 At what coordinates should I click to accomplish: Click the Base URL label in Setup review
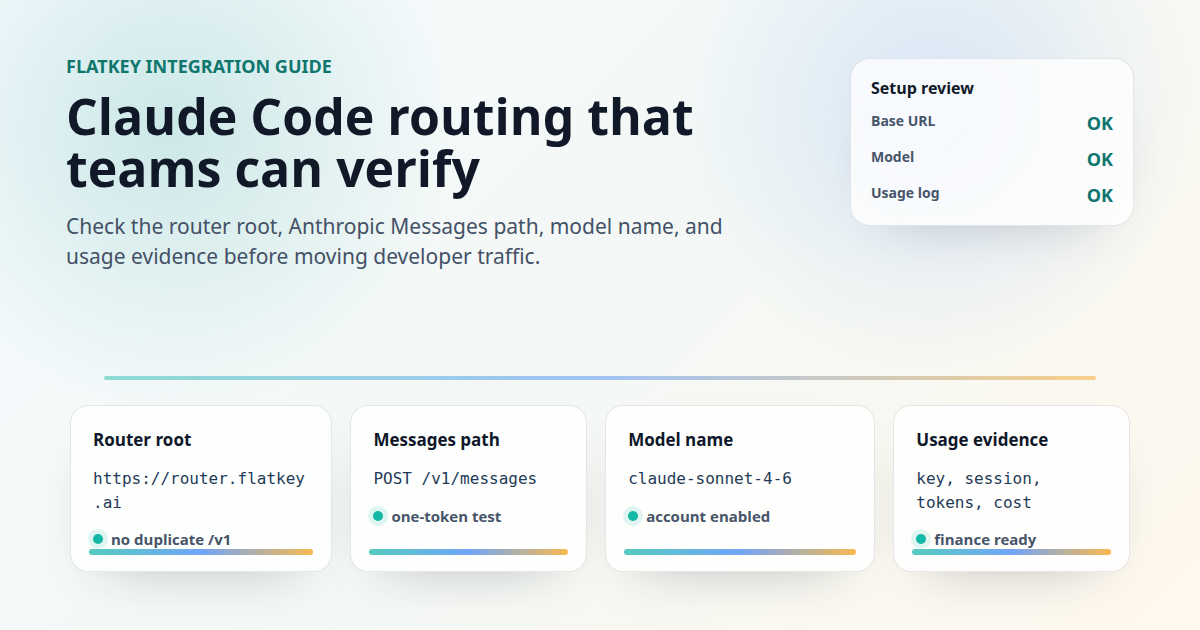(903, 121)
